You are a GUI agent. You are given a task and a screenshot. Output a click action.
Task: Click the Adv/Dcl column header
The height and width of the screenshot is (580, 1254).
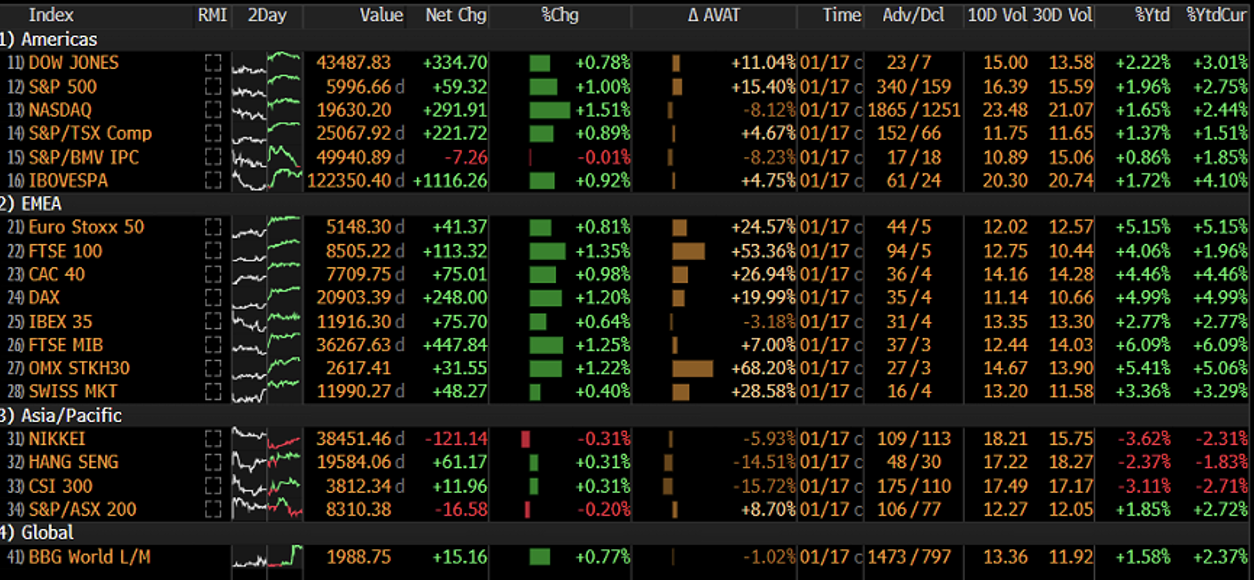pyautogui.click(x=911, y=15)
